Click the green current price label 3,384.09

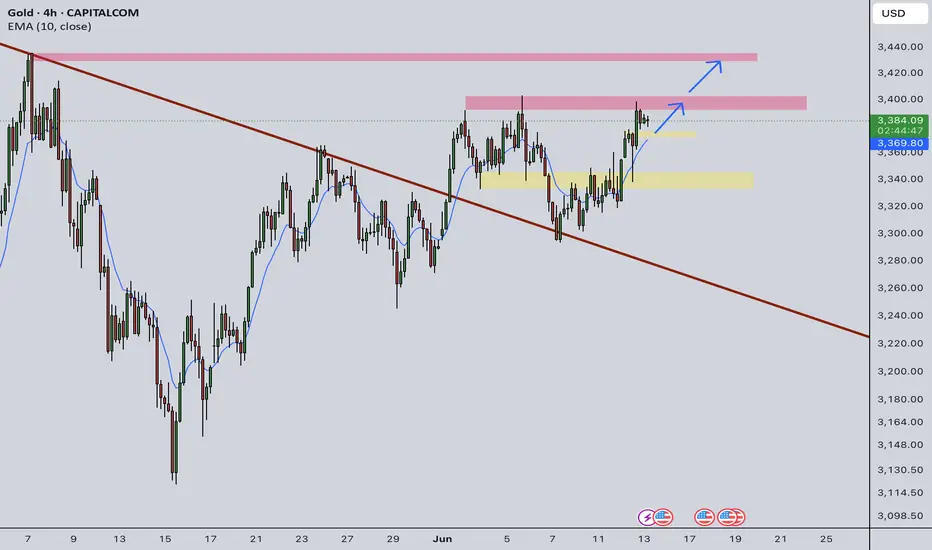point(900,120)
